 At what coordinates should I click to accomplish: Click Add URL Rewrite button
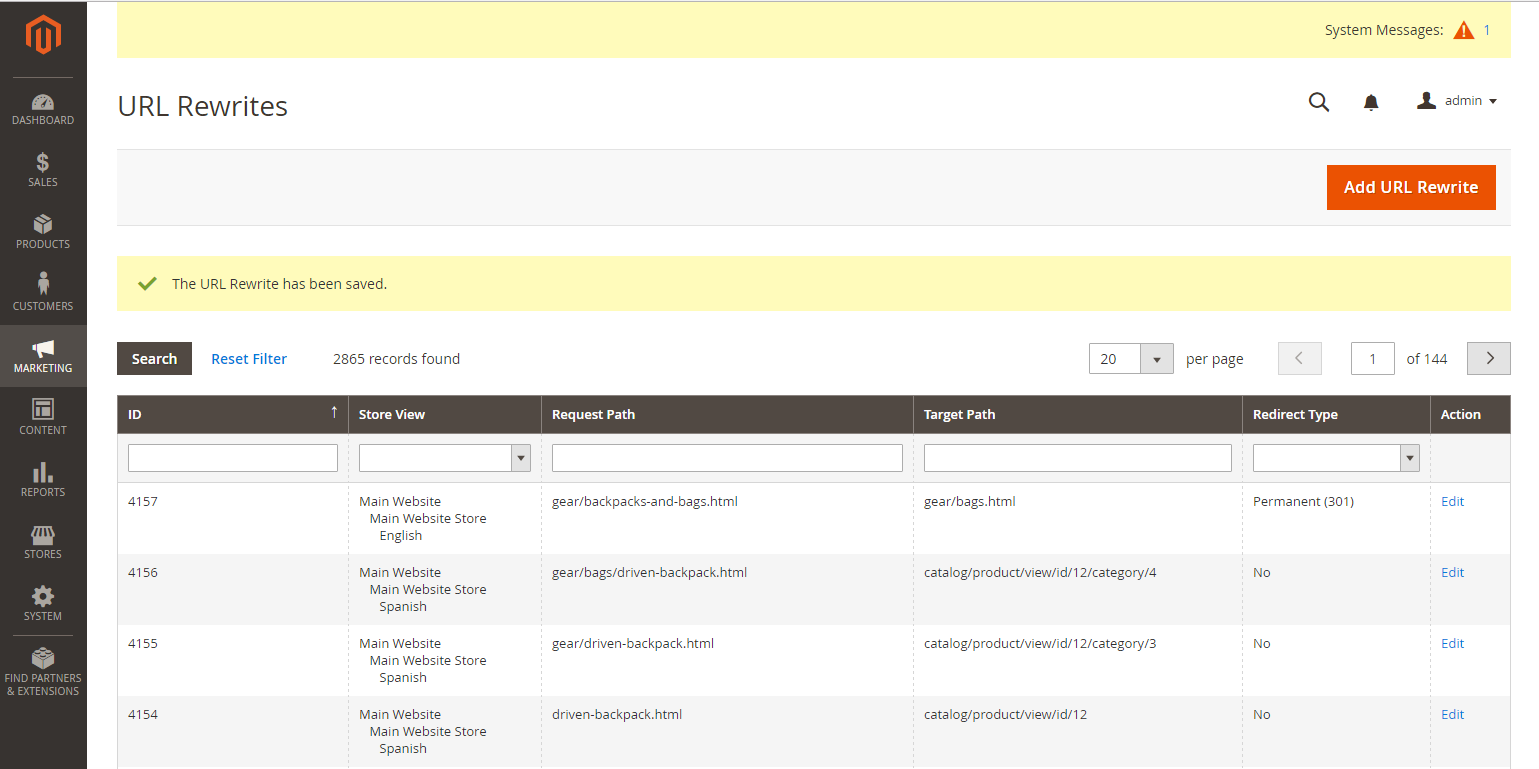click(1411, 187)
